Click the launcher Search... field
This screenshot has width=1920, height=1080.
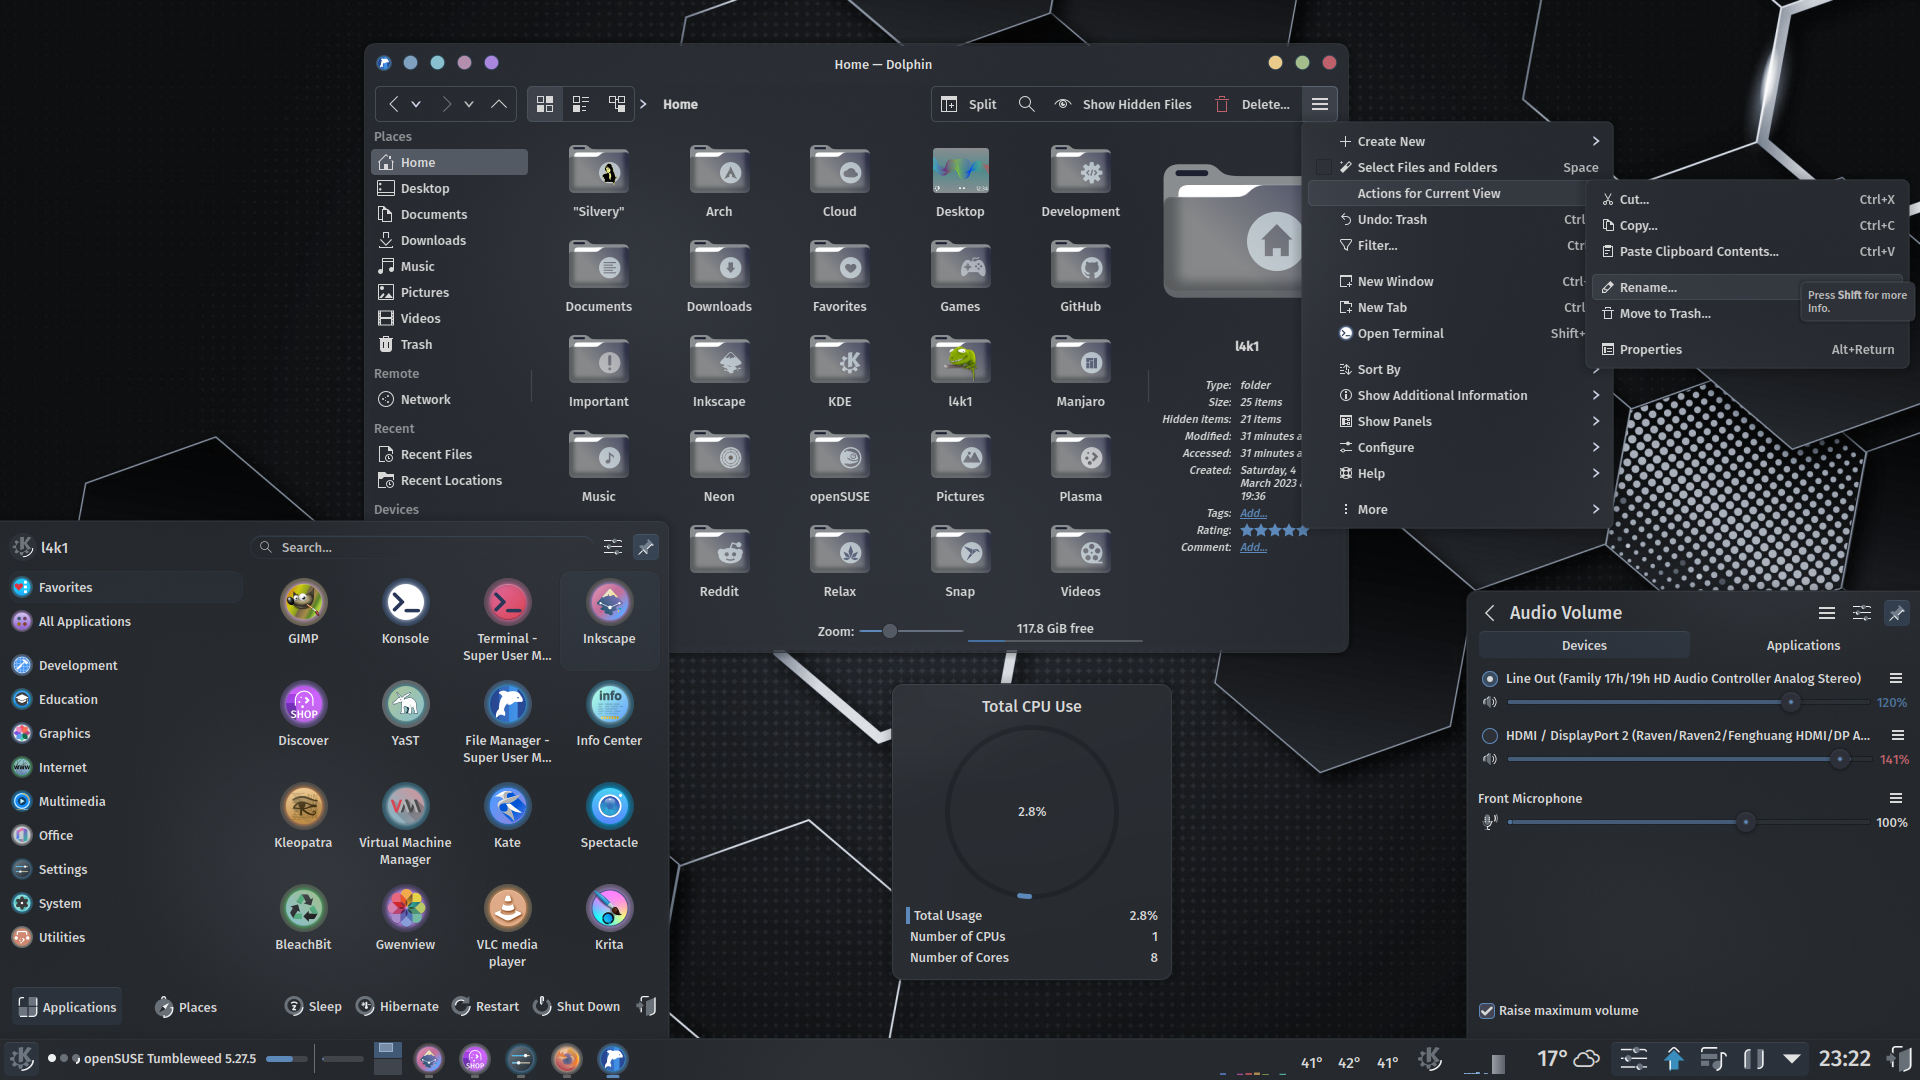coord(422,547)
